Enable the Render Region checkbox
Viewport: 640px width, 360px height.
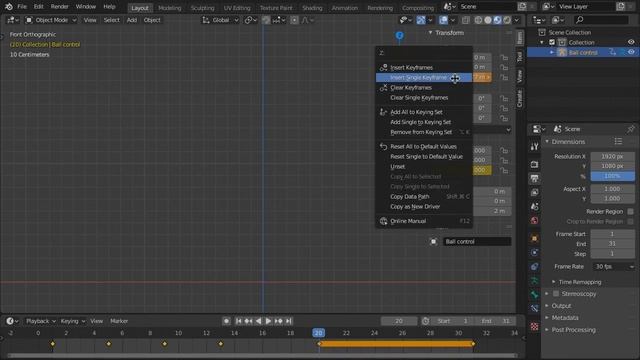[x=631, y=211]
